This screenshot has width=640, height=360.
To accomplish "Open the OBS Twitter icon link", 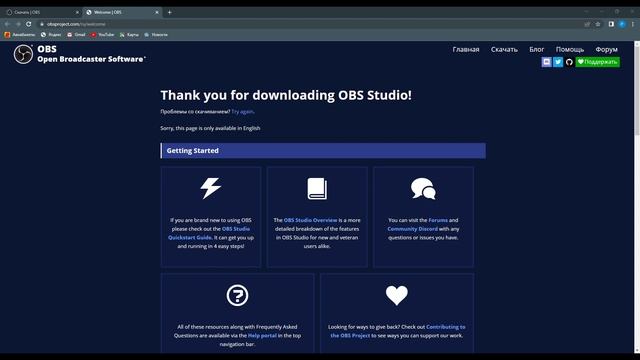I will pyautogui.click(x=558, y=62).
